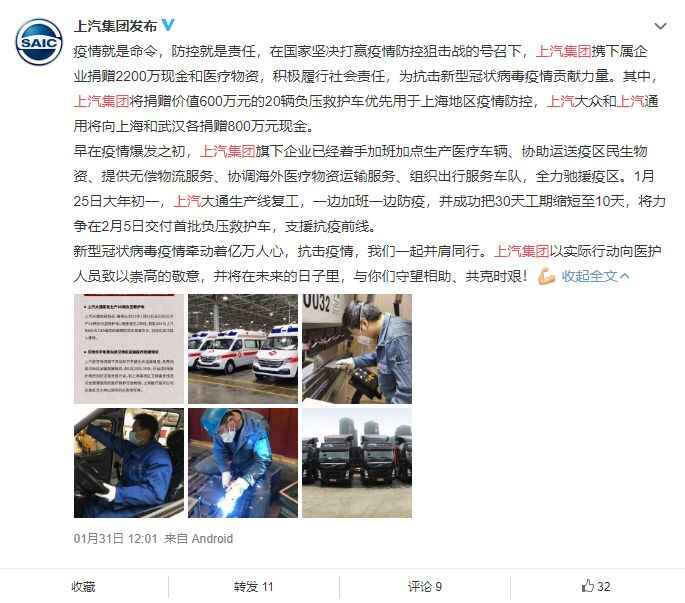Click 收藏 to favorite the post
The height and width of the screenshot is (603, 685).
pos(83,586)
